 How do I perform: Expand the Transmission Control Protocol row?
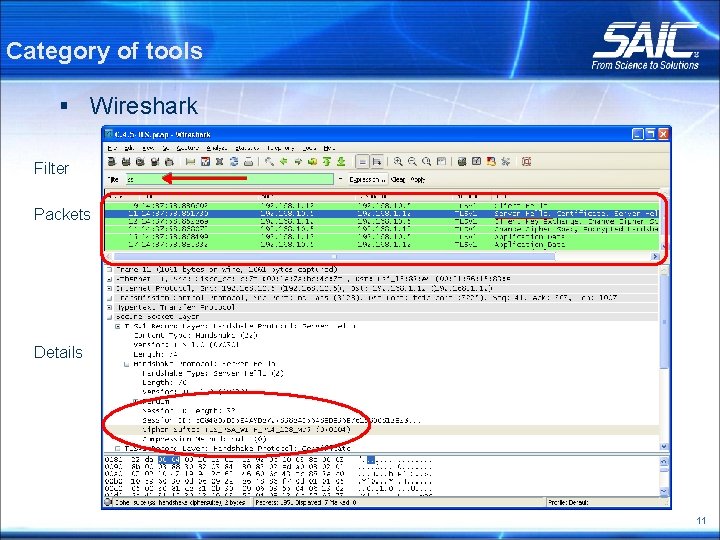pos(110,298)
